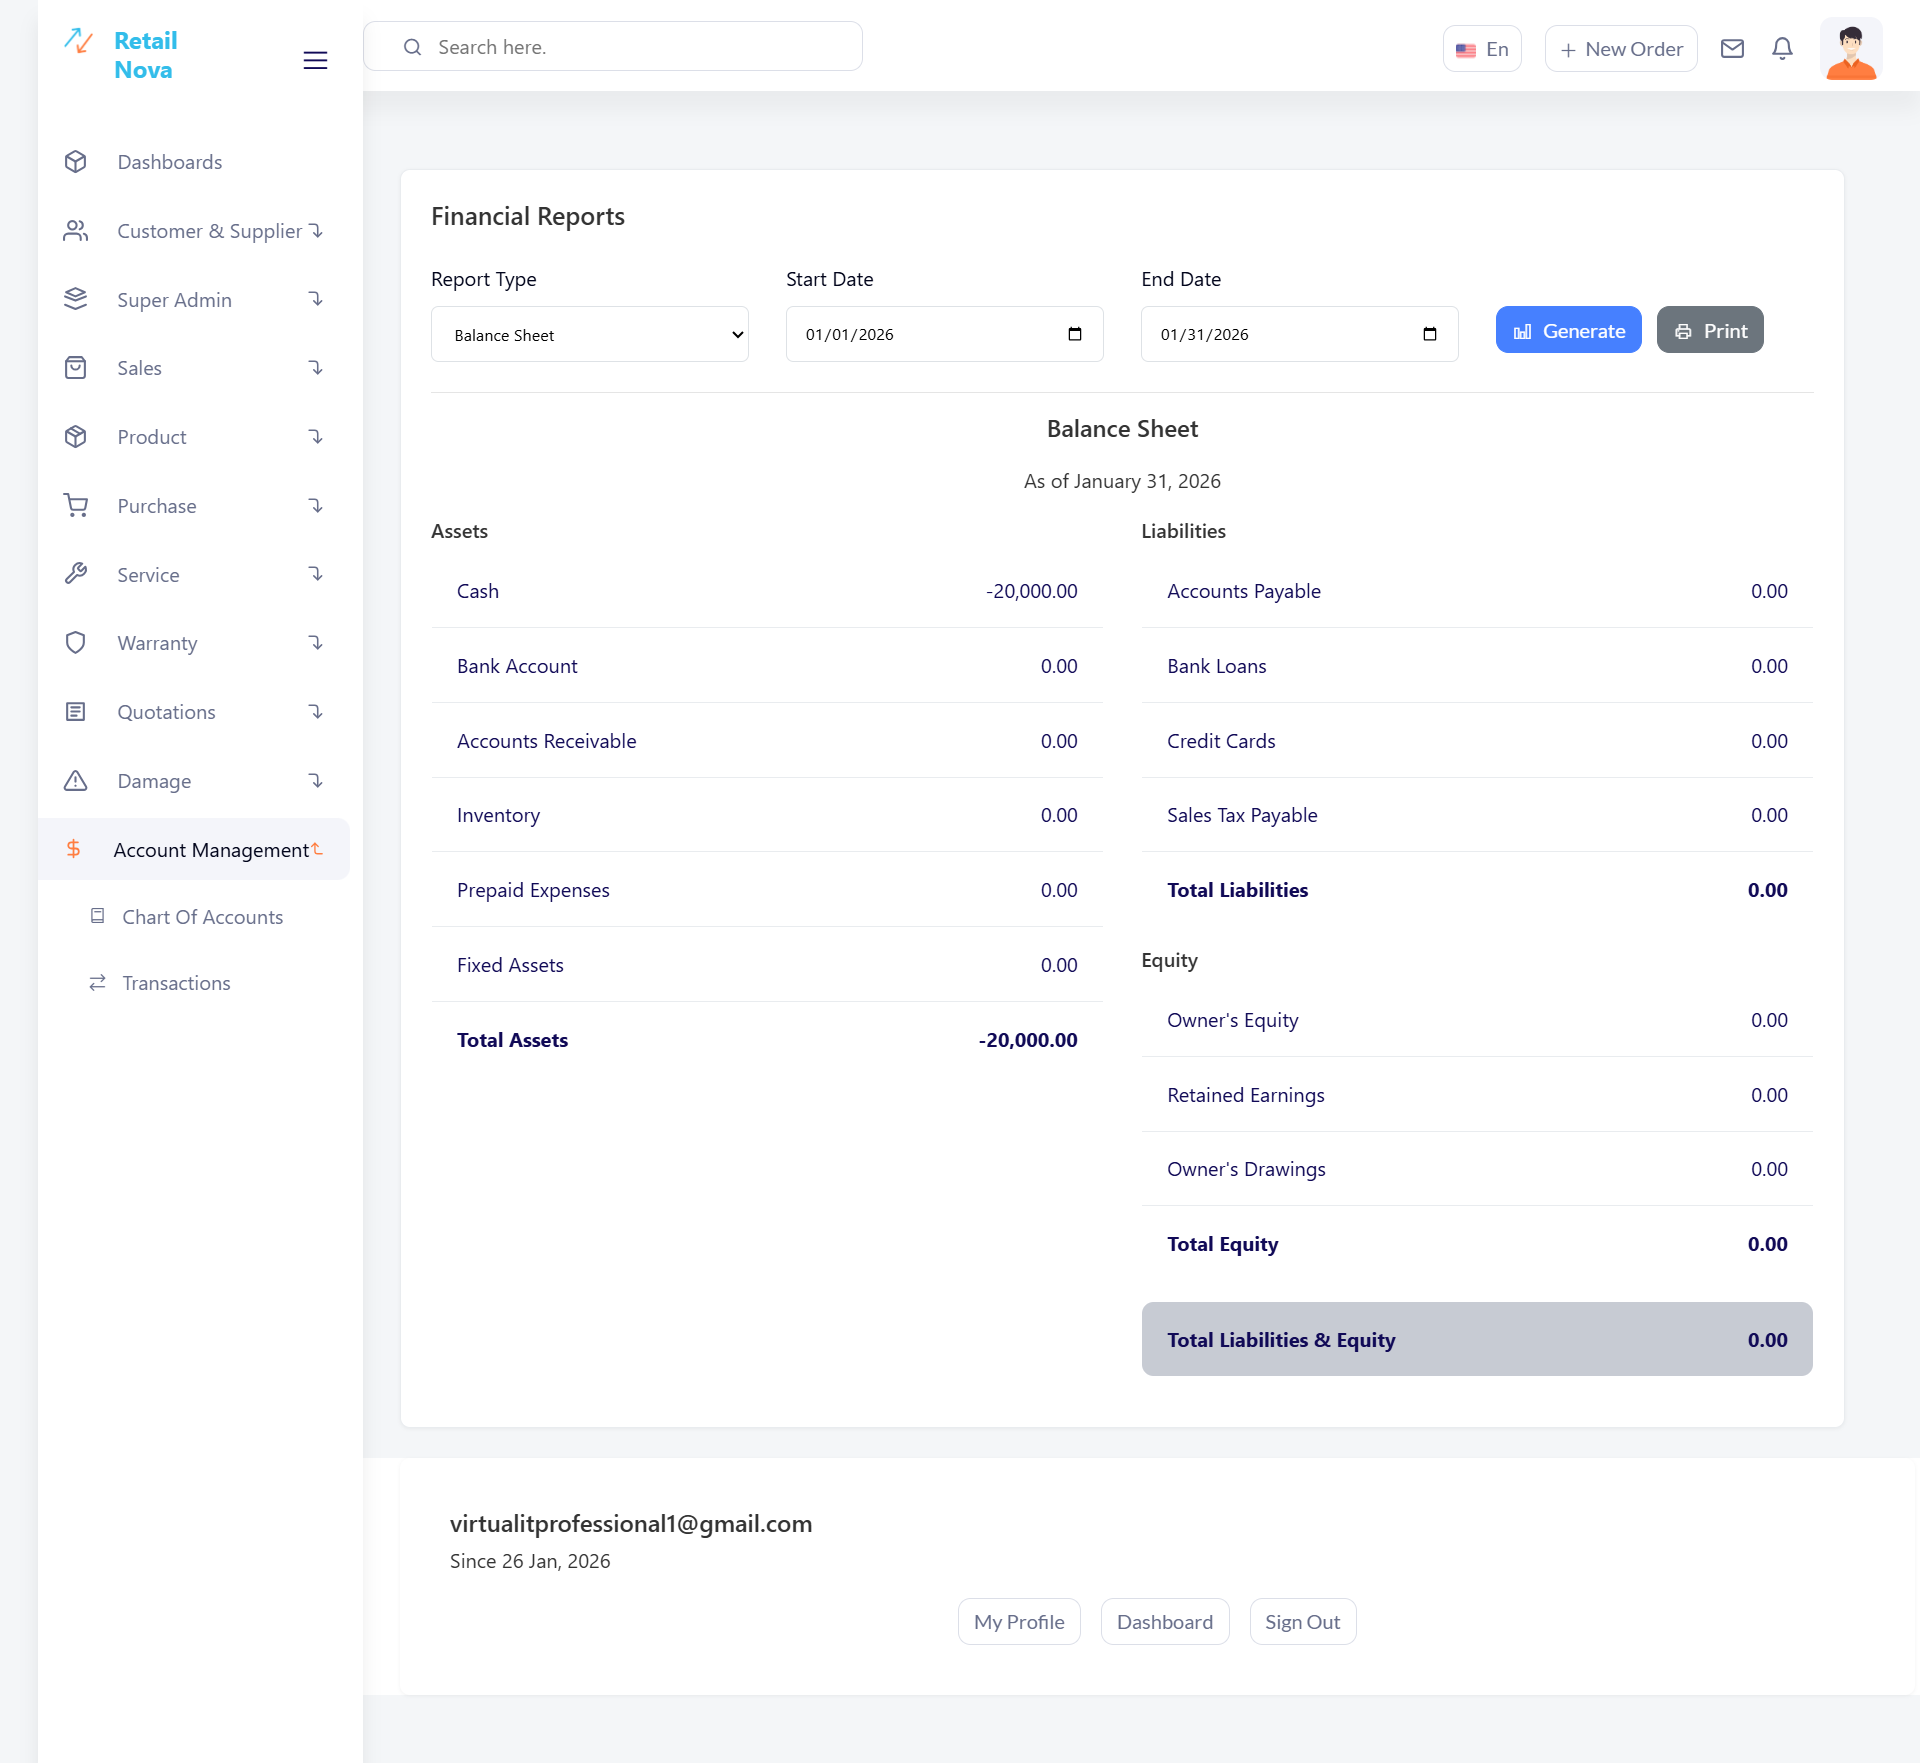Open the Report Type dropdown
Image resolution: width=1920 pixels, height=1763 pixels.
pyautogui.click(x=589, y=334)
